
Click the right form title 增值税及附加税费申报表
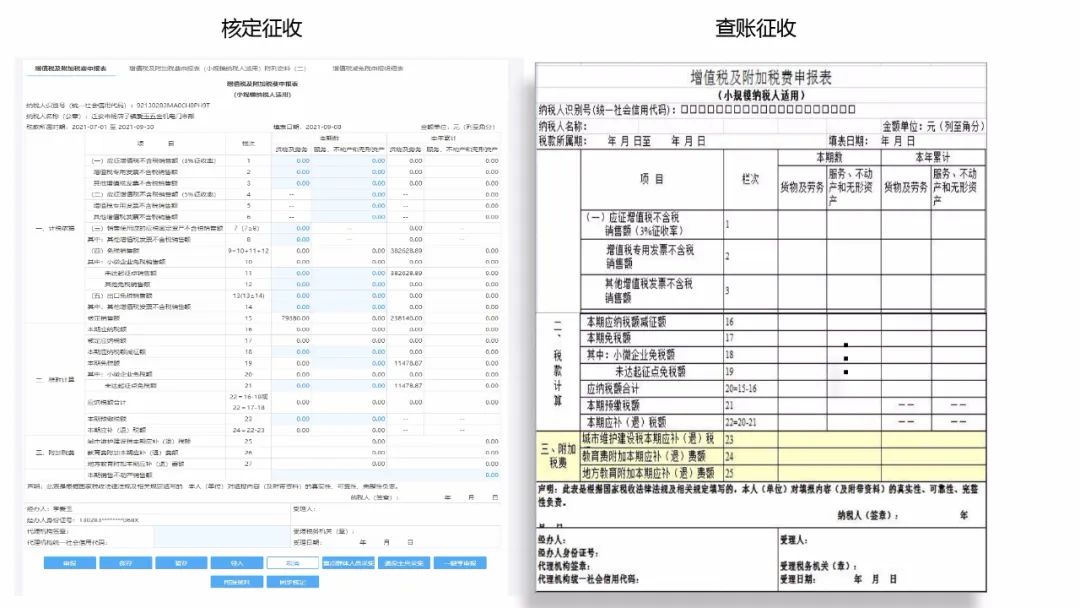(x=760, y=77)
